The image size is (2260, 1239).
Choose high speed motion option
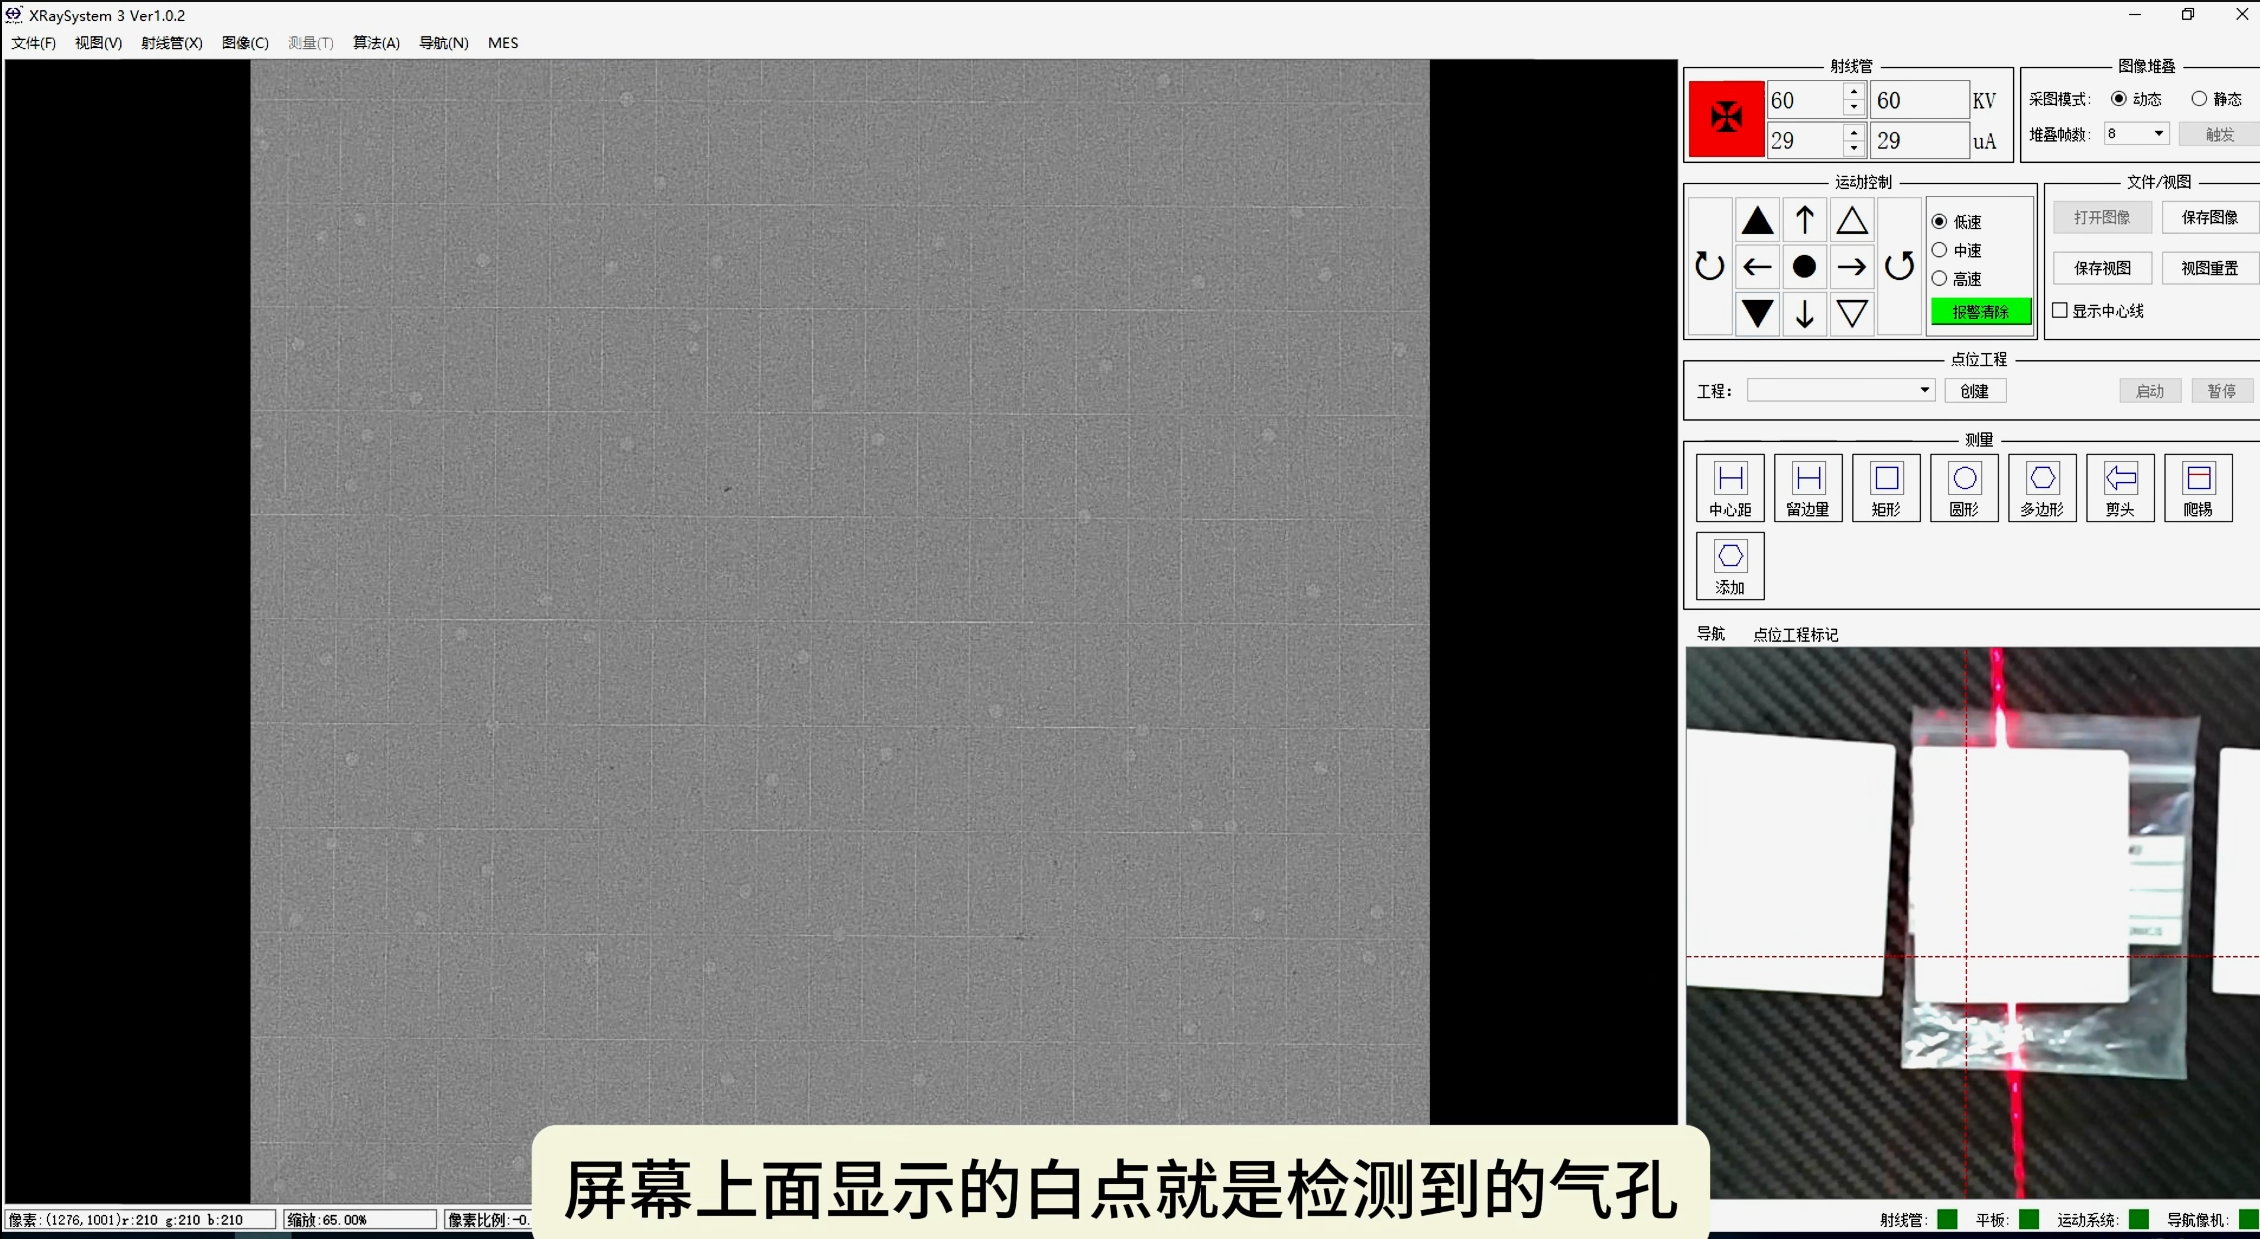click(1939, 279)
